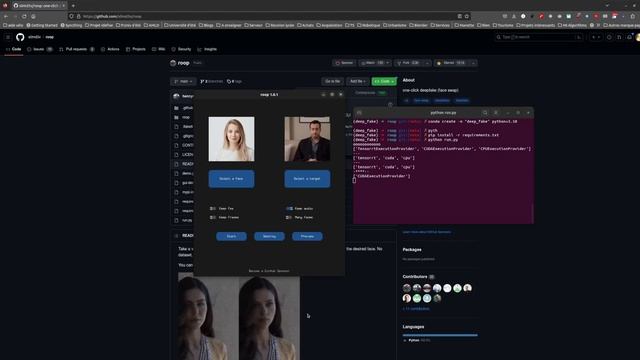Open the Add file dropdown
The width and height of the screenshot is (640, 360).
click(357, 81)
